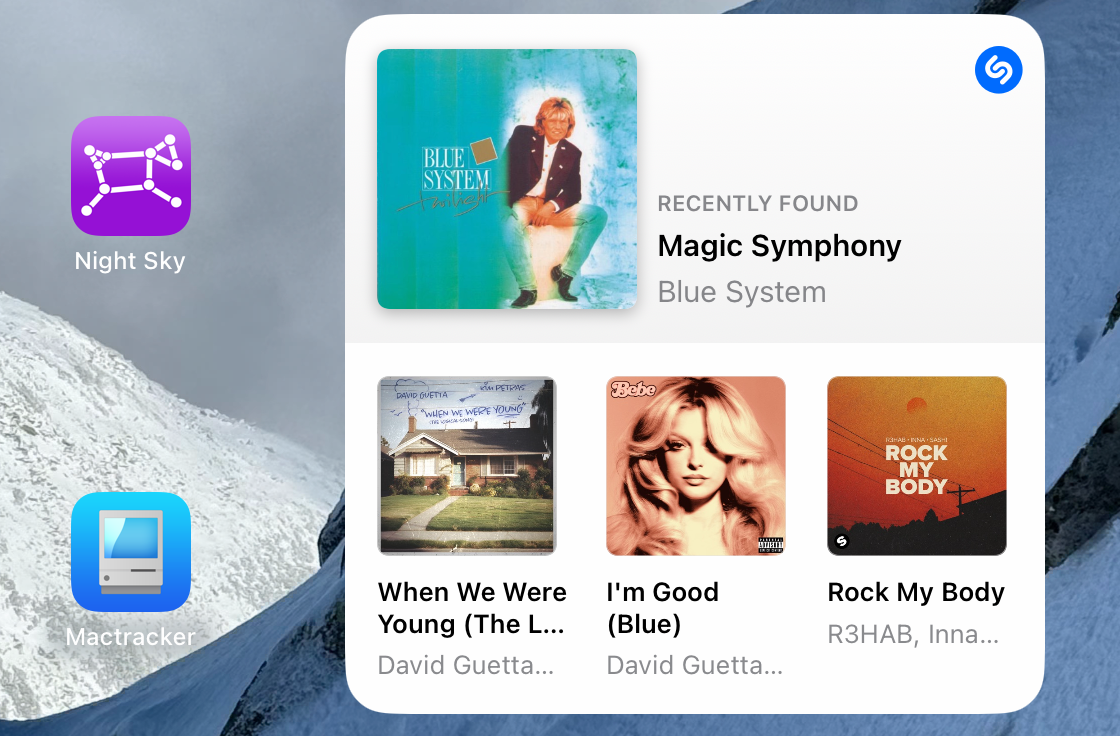The height and width of the screenshot is (736, 1120).
Task: Click David Guetta under When We Were Young
Action: tap(466, 665)
